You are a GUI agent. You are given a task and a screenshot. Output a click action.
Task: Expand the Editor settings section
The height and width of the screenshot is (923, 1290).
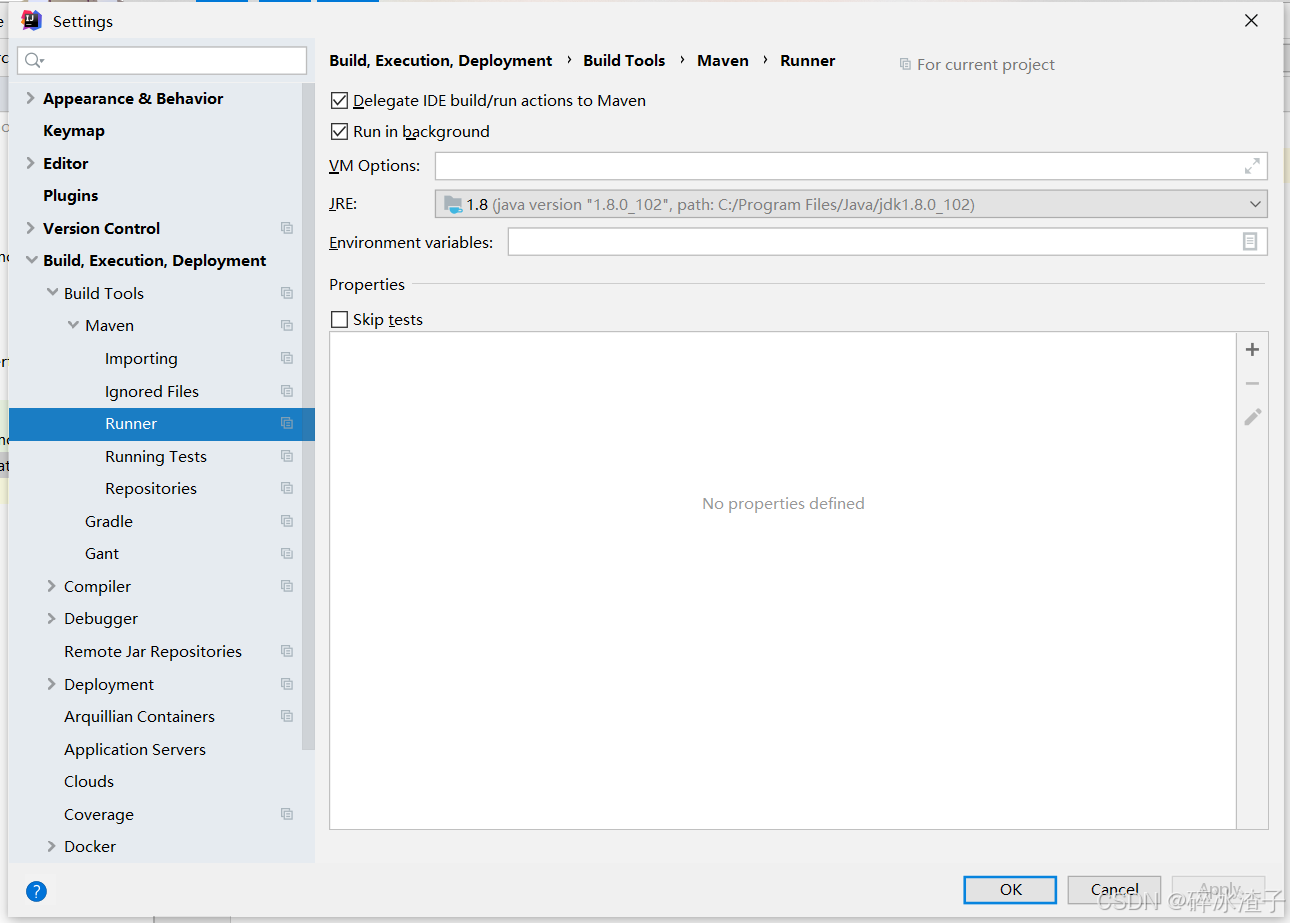click(x=30, y=163)
